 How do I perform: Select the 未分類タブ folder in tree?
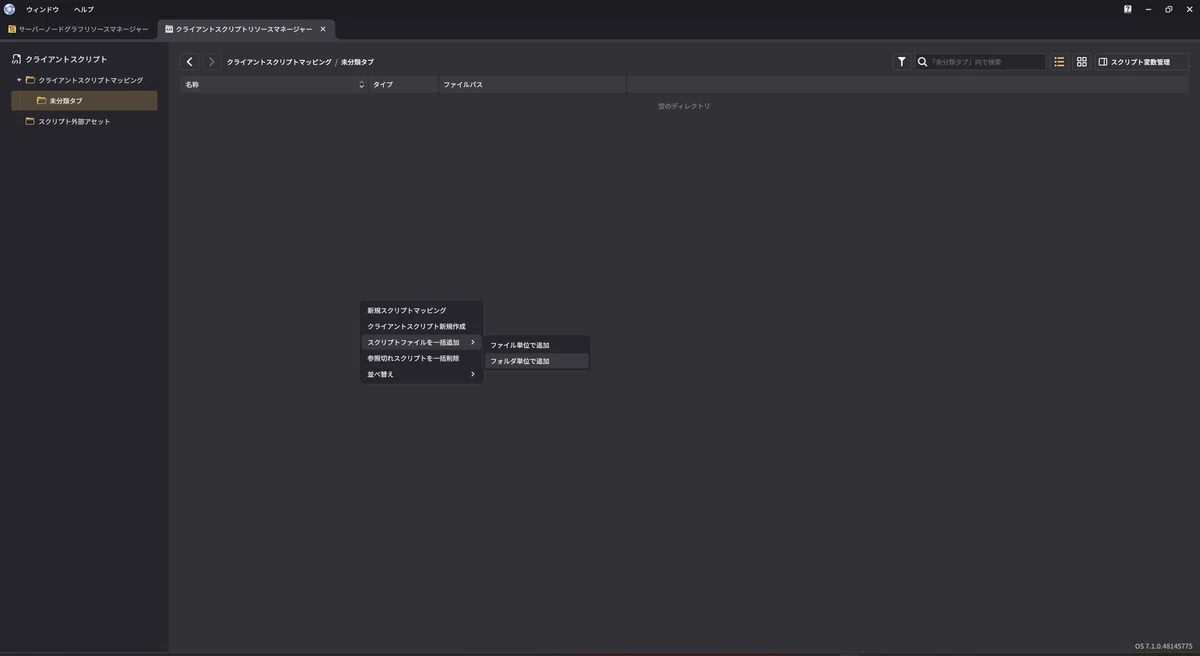pos(84,101)
